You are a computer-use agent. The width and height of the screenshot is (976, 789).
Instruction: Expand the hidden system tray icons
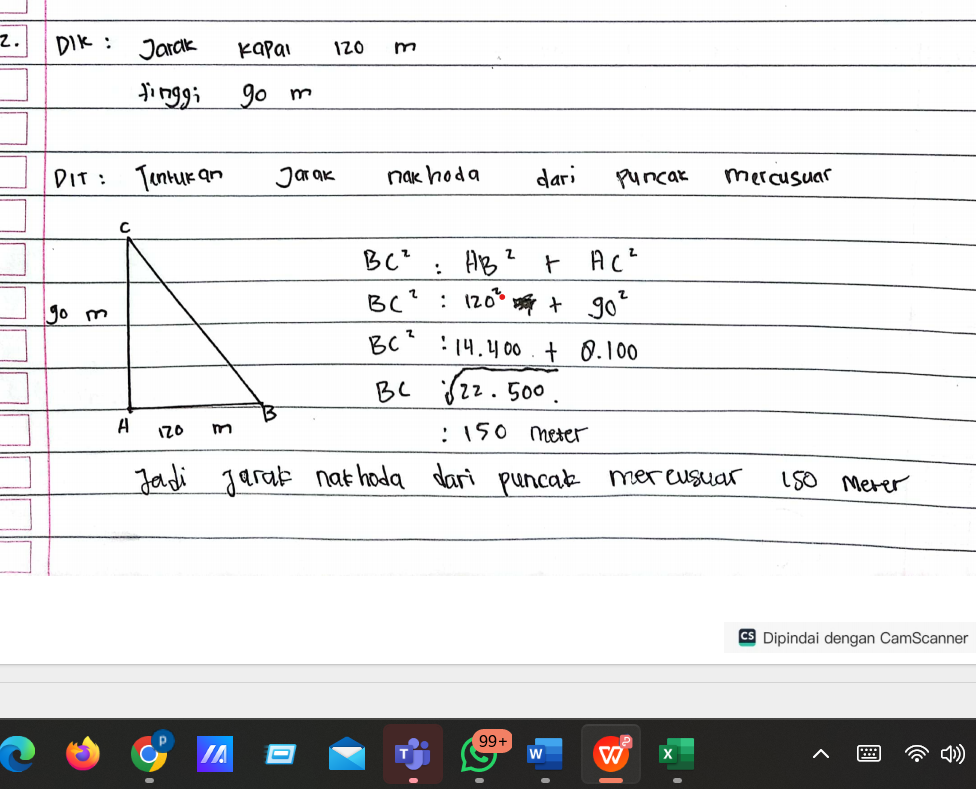pyautogui.click(x=820, y=754)
